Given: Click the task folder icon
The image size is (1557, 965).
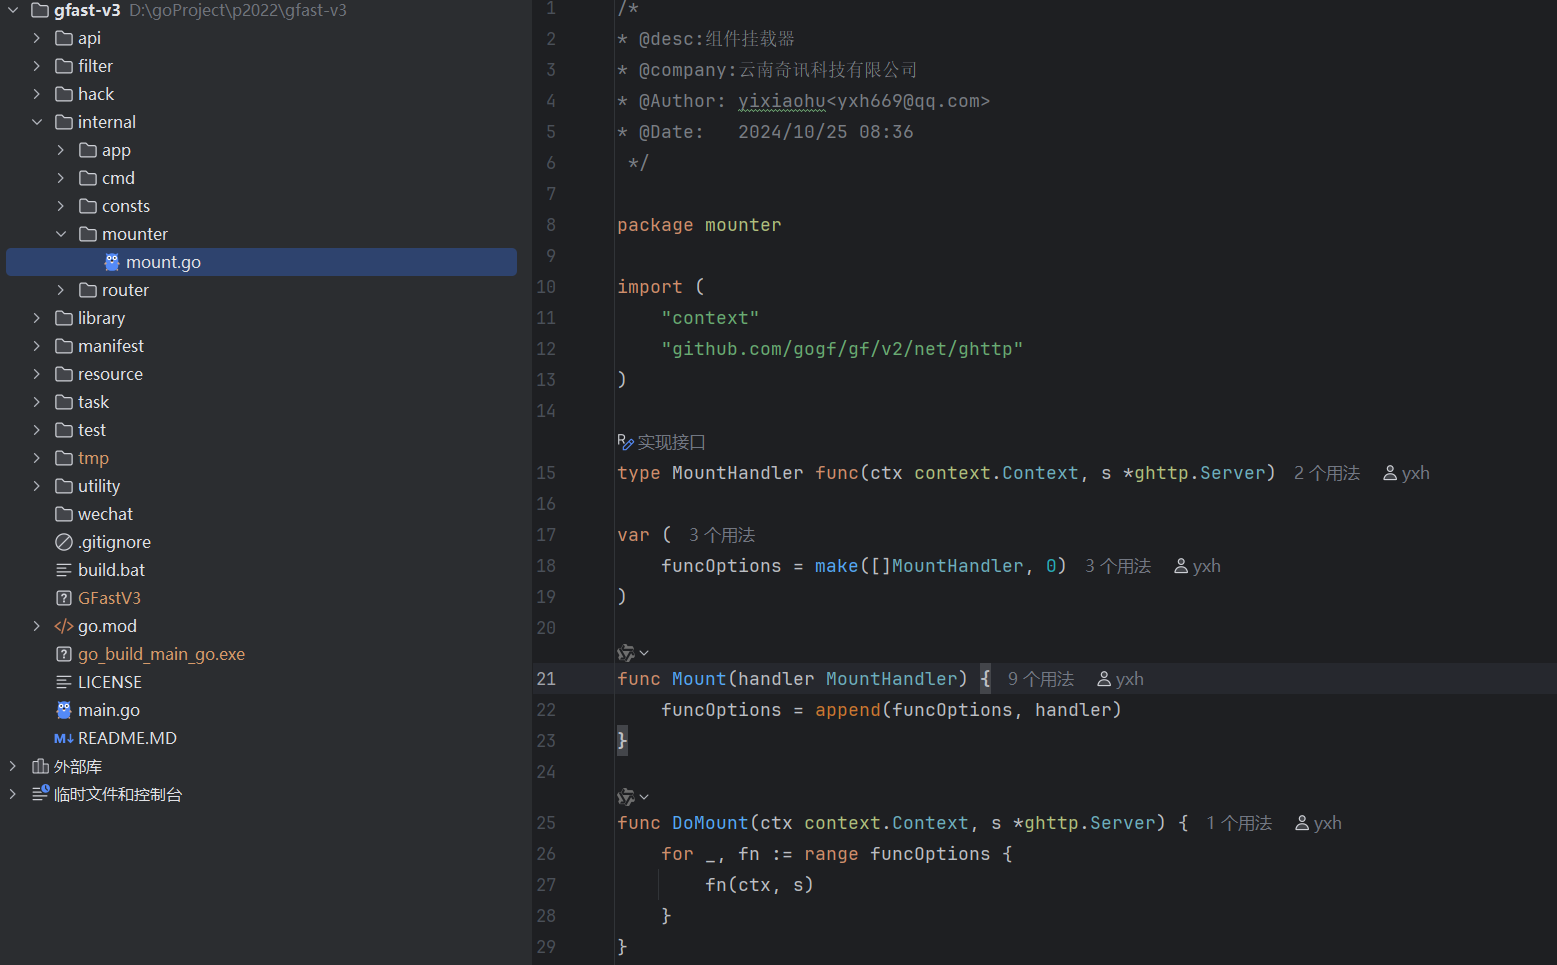Looking at the screenshot, I should click(64, 402).
